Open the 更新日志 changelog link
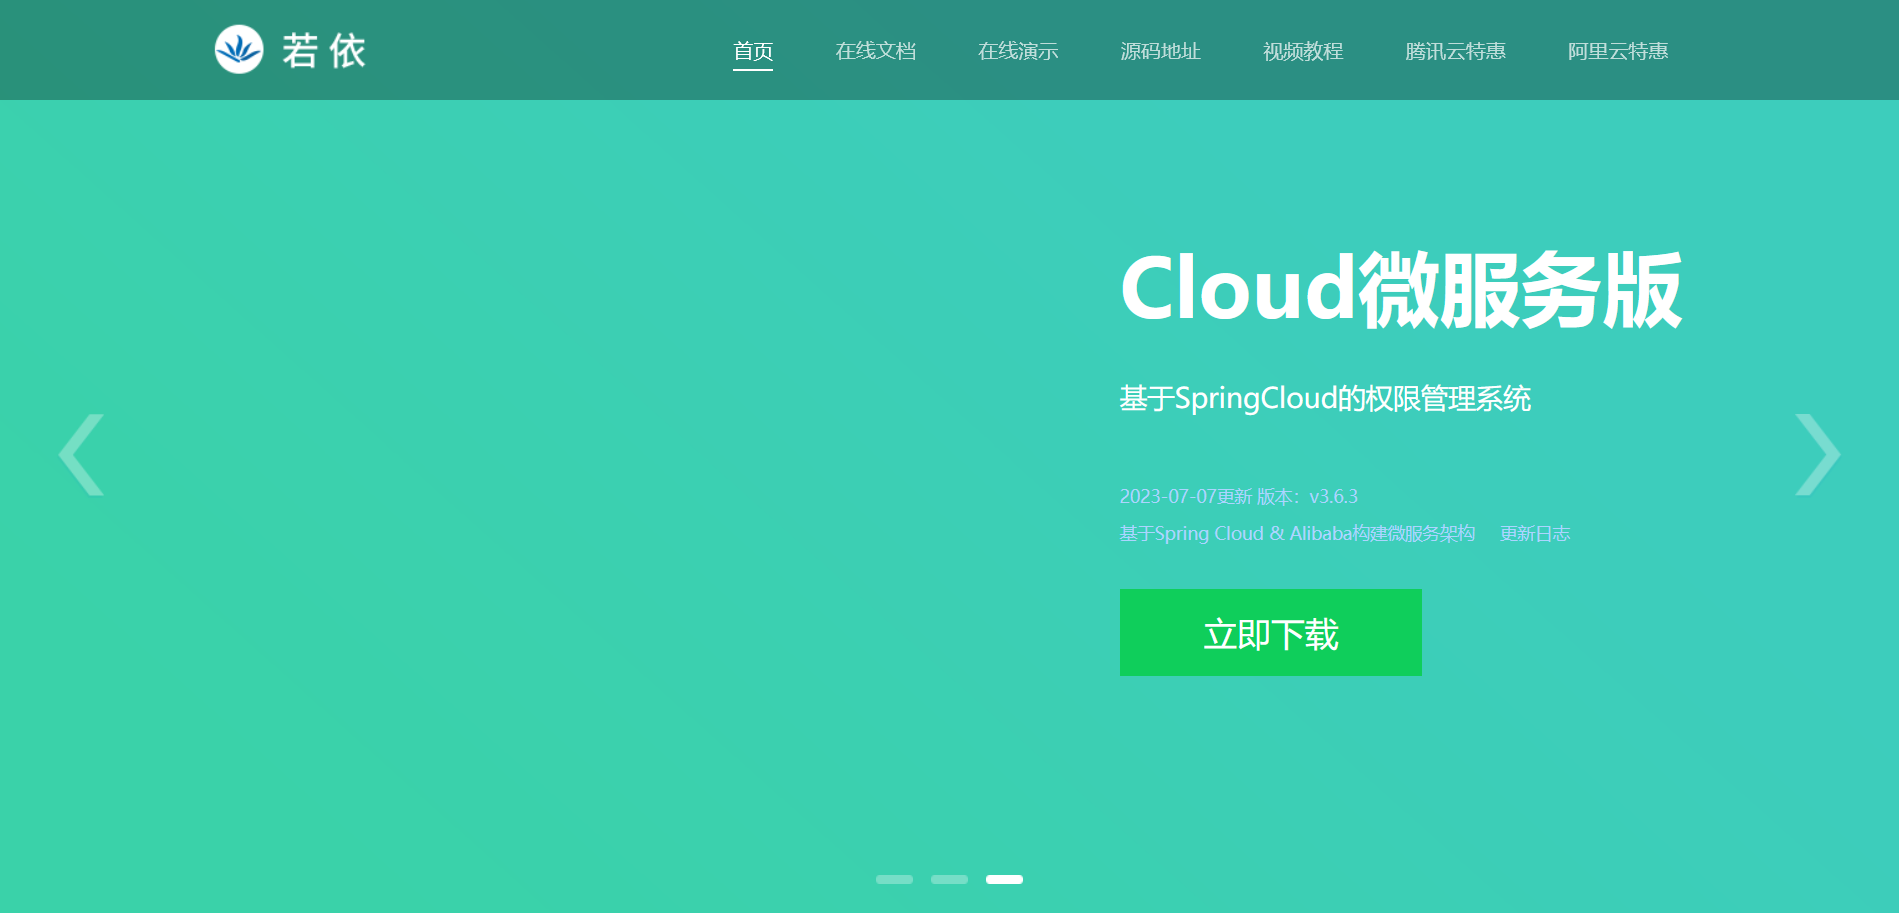 coord(1535,534)
